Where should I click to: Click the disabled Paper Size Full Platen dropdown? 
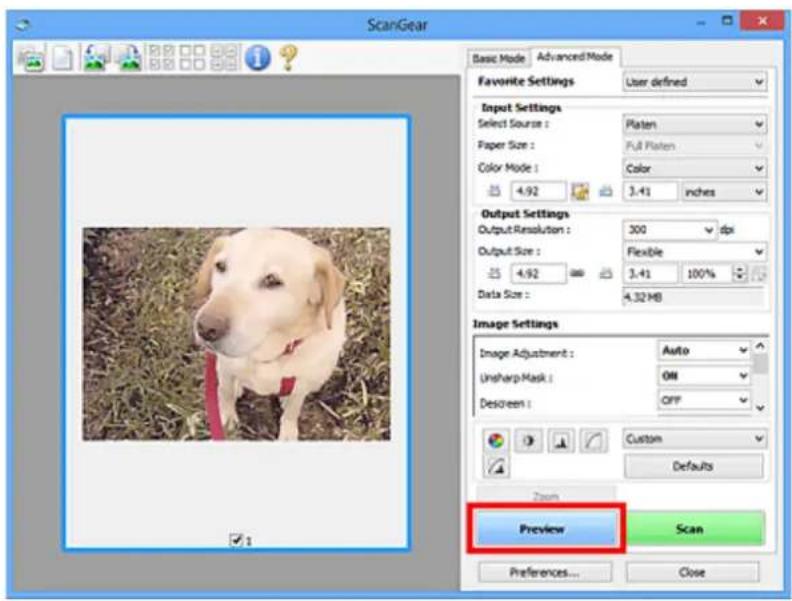pyautogui.click(x=695, y=146)
